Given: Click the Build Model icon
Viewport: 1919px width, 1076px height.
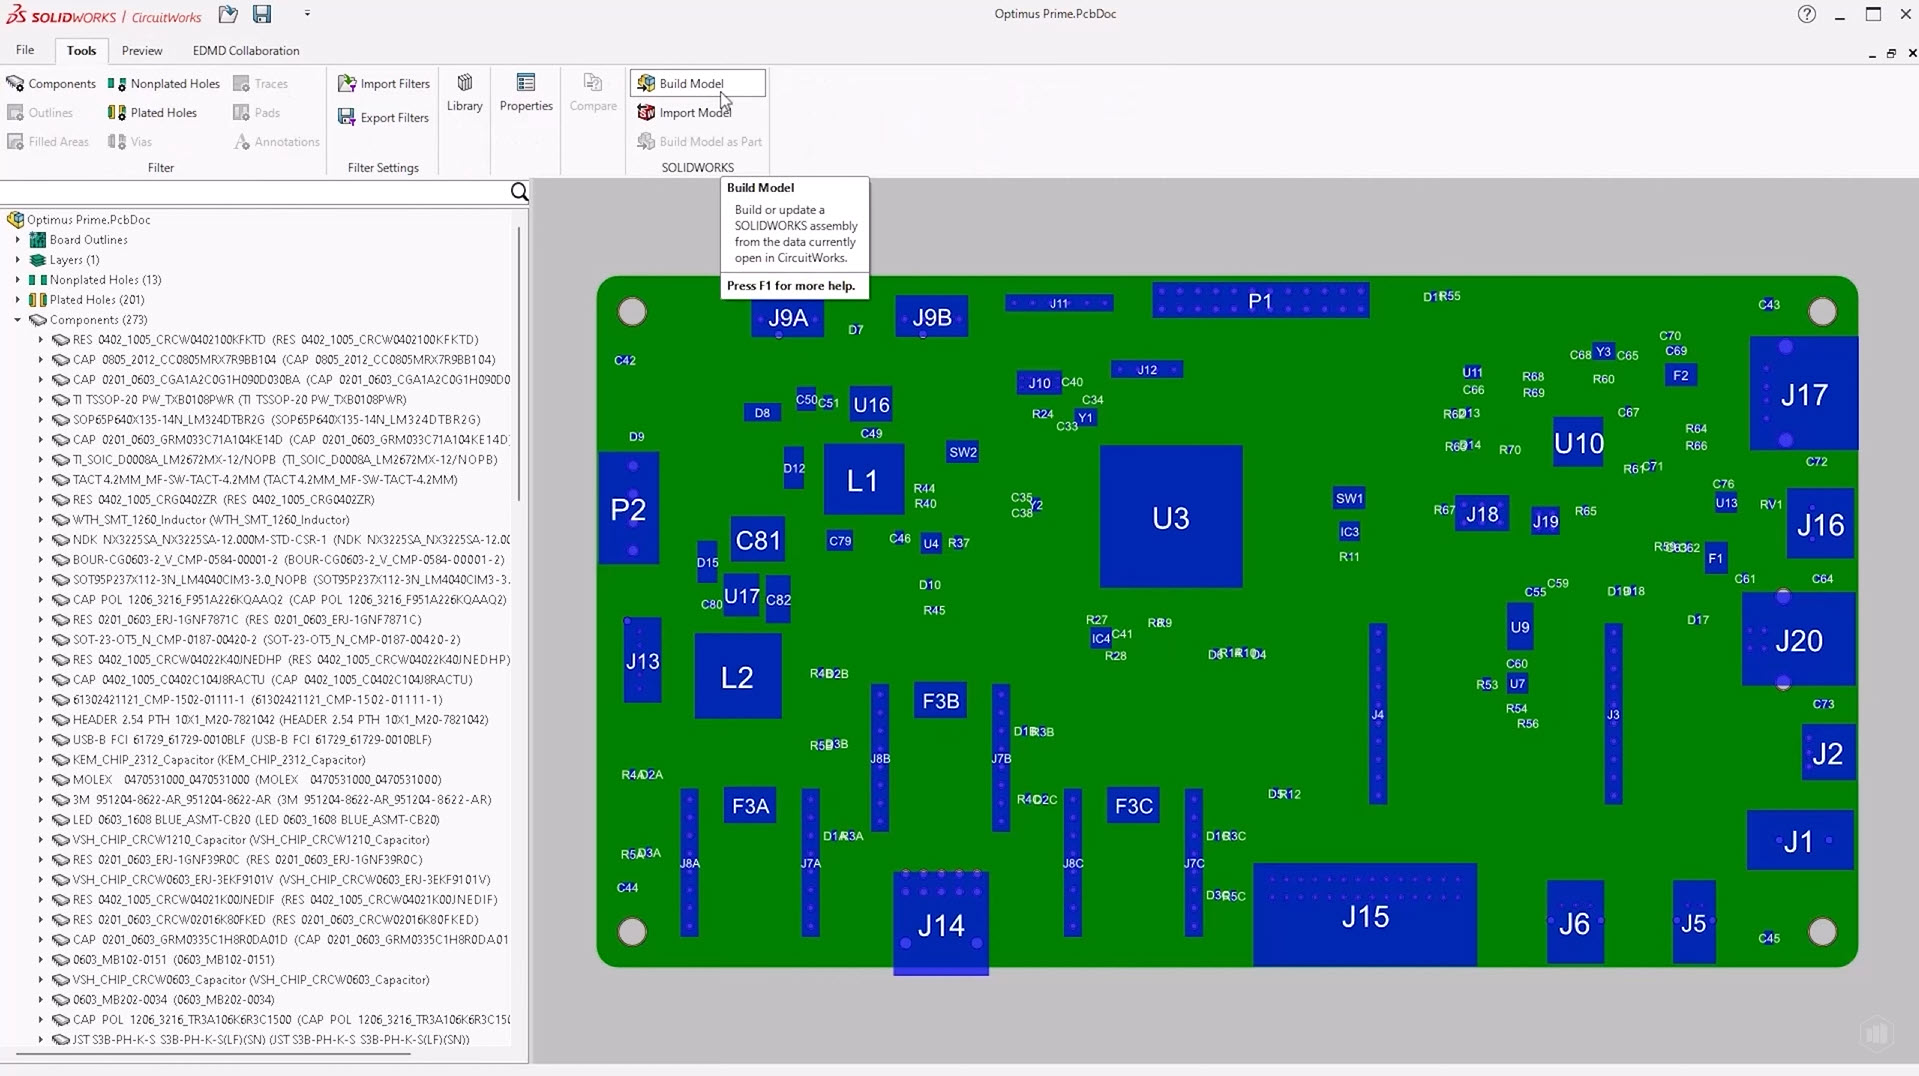Looking at the screenshot, I should pos(647,83).
